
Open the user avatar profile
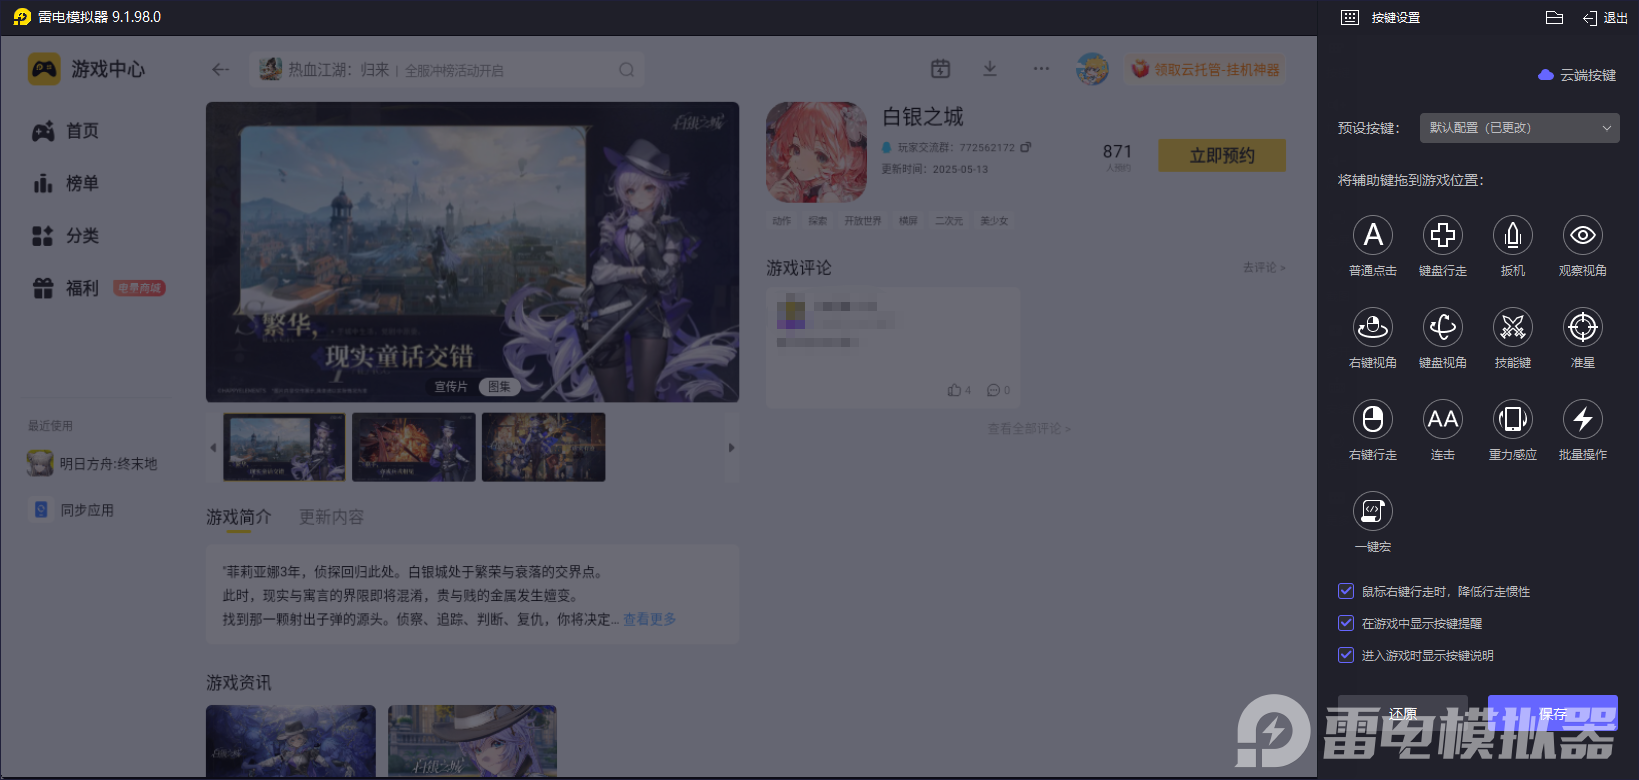tap(1092, 69)
